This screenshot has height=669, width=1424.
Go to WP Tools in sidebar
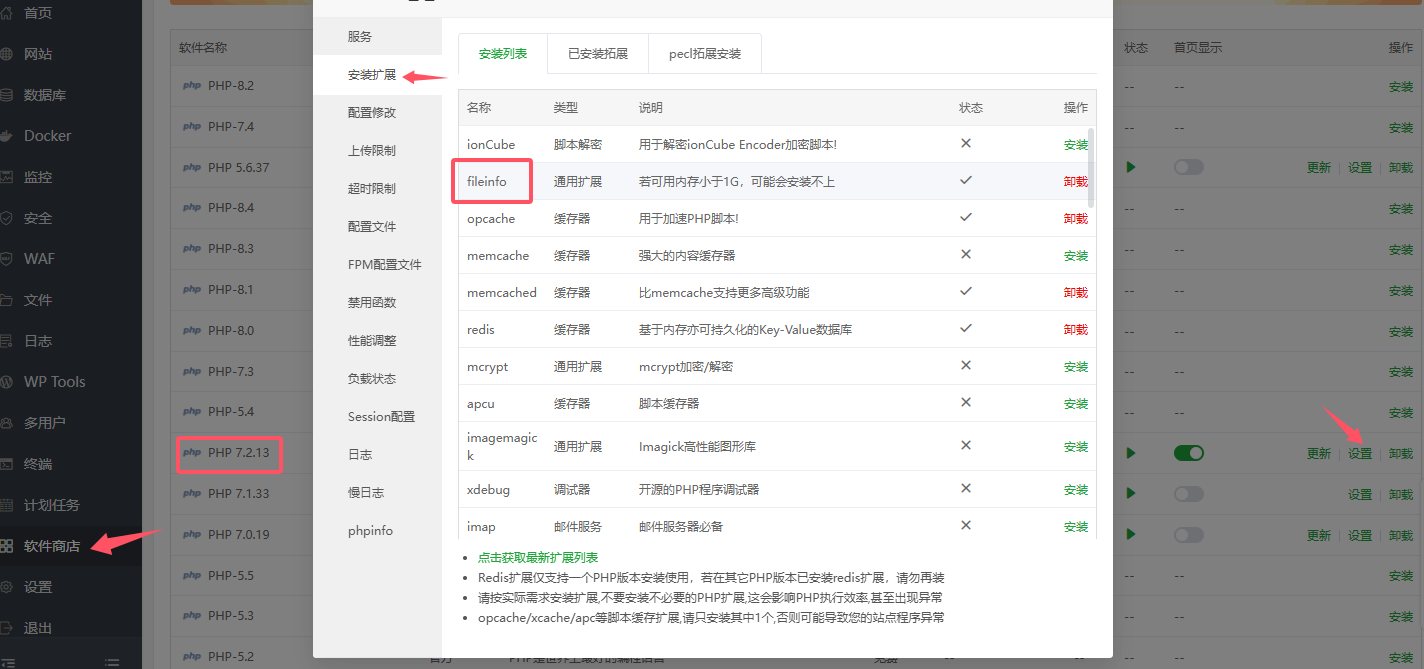click(54, 382)
